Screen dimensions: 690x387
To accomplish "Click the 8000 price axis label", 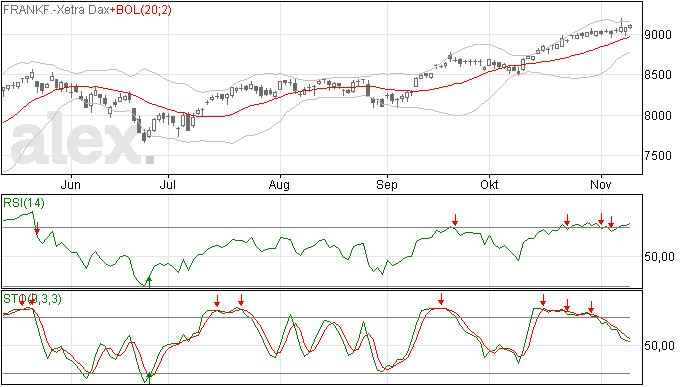I will click(x=658, y=115).
